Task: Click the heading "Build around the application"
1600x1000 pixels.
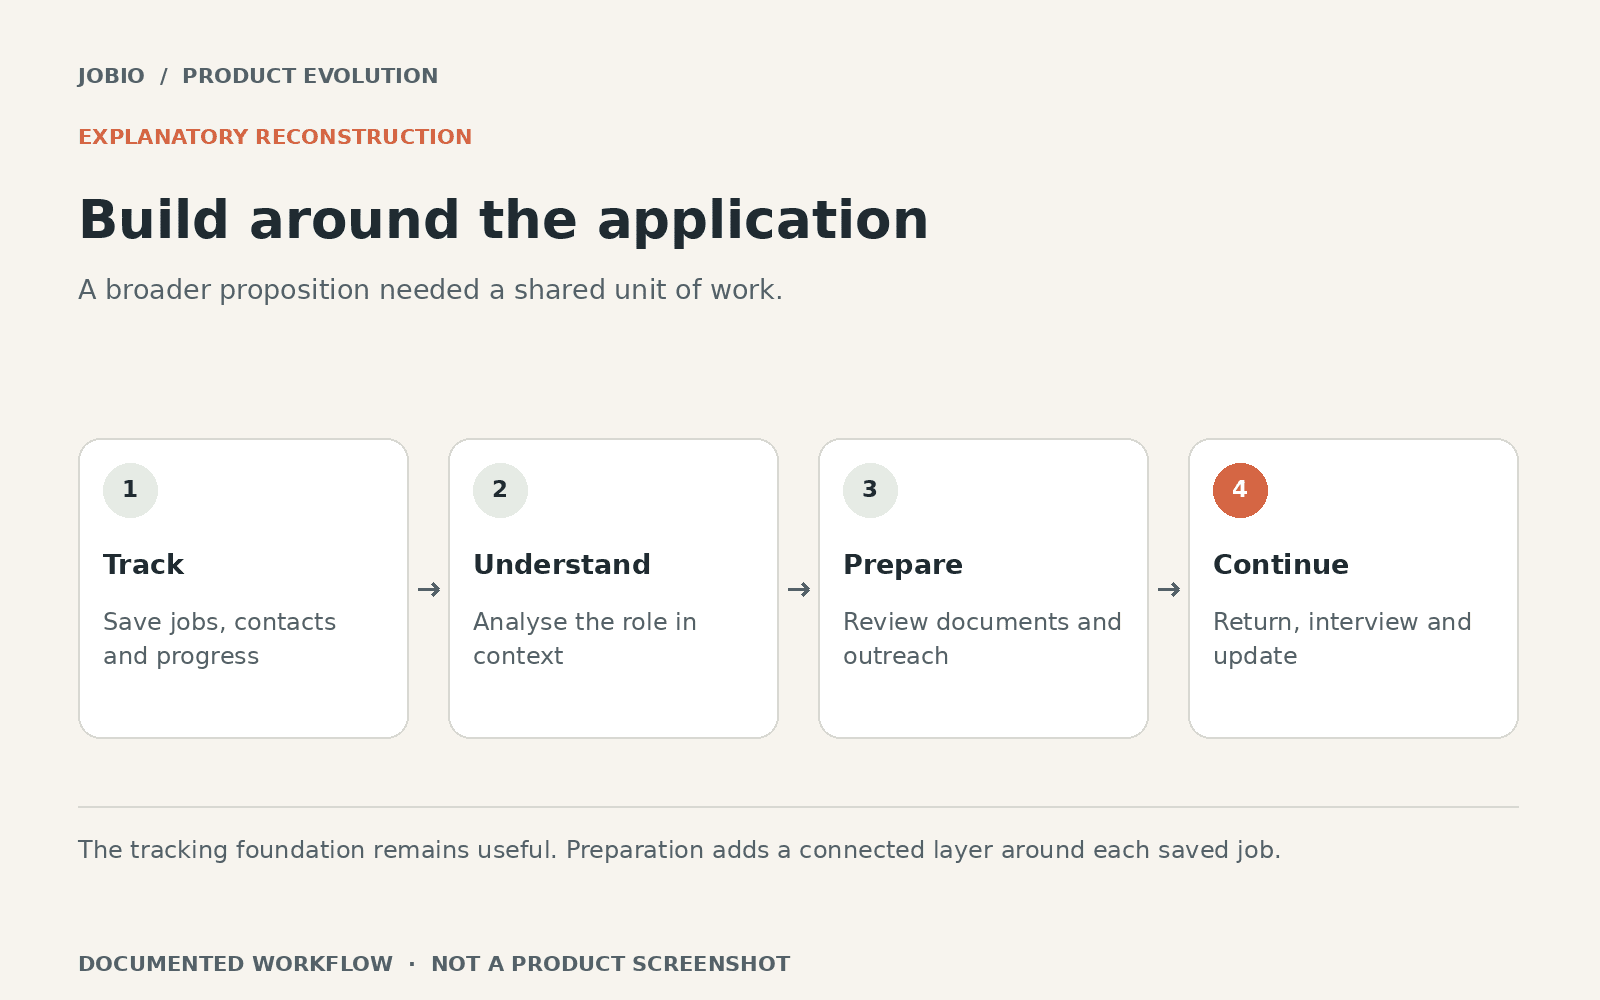Action: tap(504, 220)
